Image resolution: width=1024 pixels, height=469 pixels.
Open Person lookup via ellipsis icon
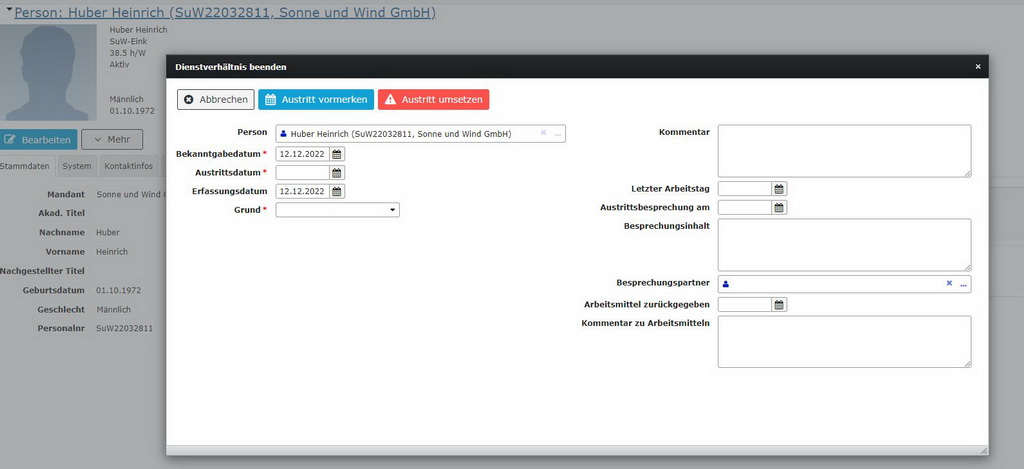point(558,134)
